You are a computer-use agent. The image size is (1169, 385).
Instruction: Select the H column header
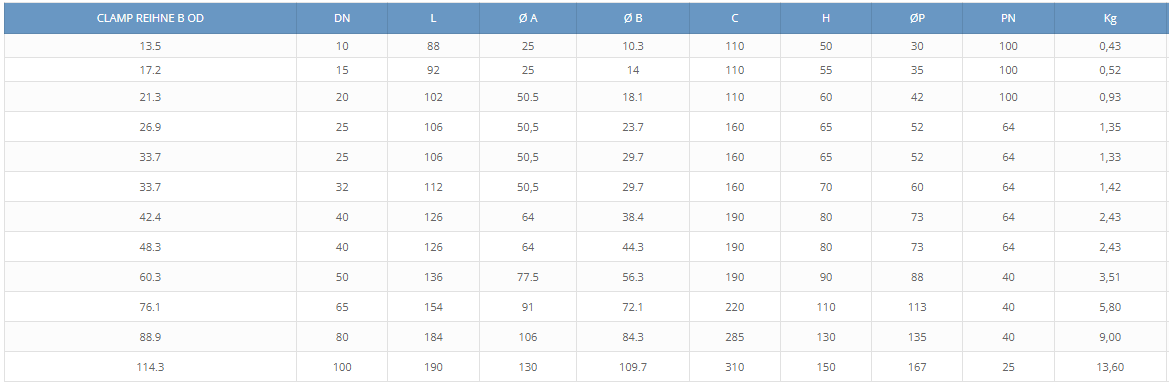click(x=826, y=19)
